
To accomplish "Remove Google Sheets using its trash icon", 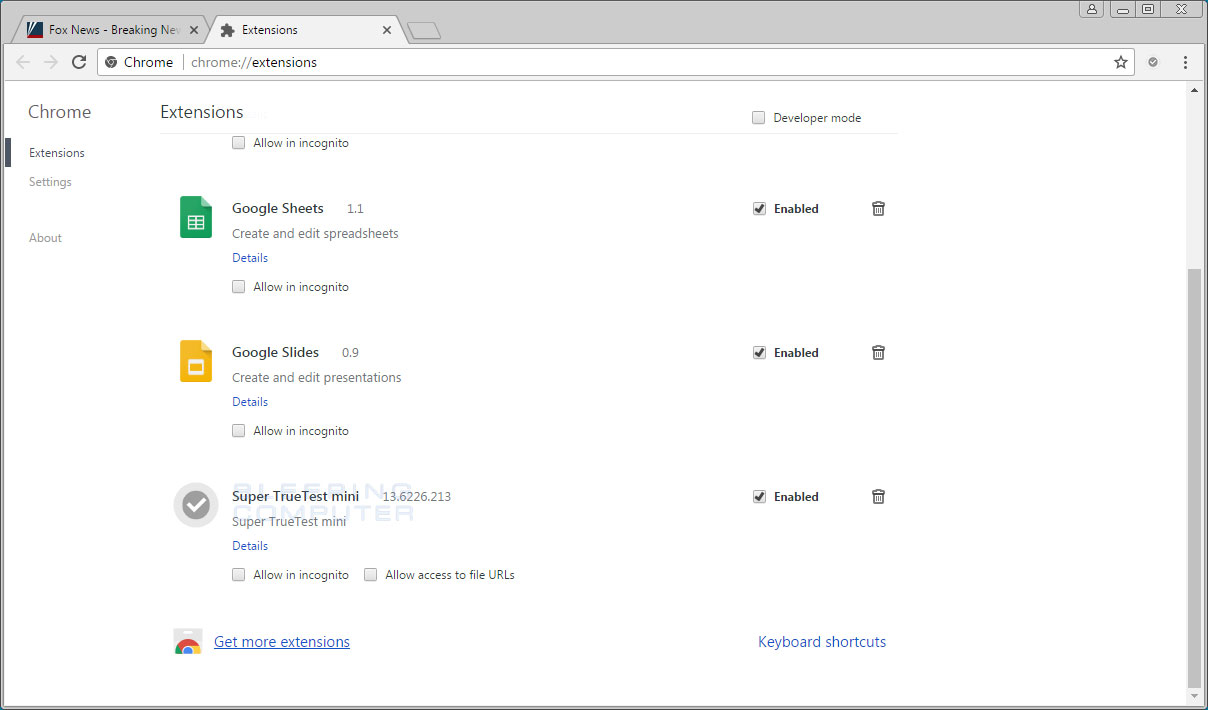I will coord(878,208).
